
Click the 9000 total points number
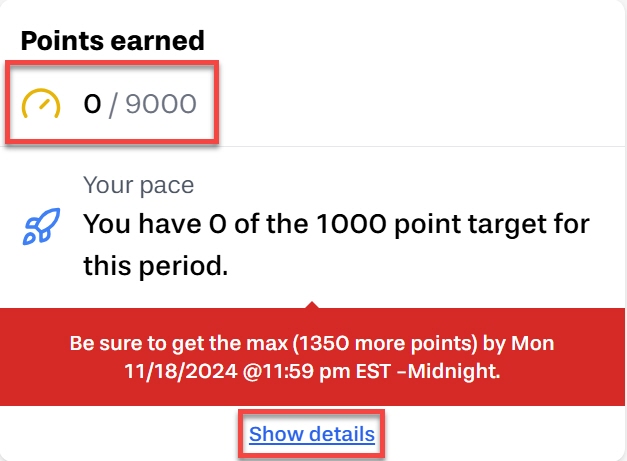161,104
